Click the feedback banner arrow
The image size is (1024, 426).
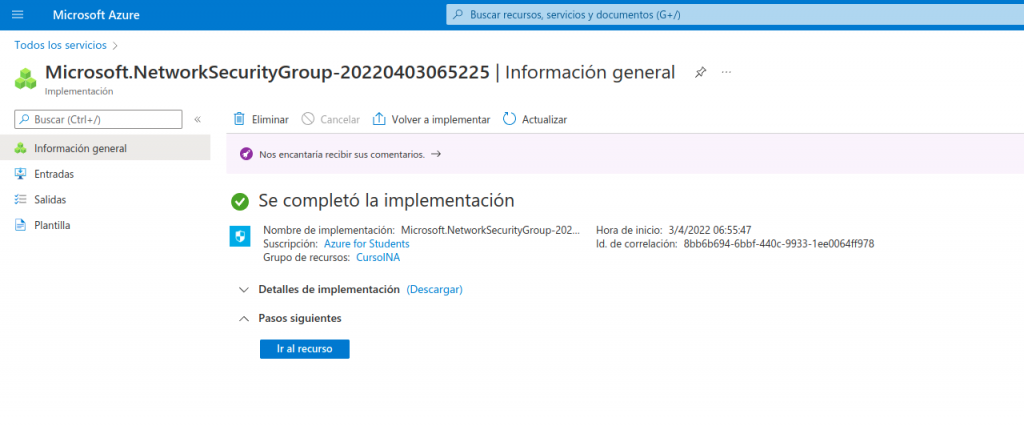click(x=436, y=155)
